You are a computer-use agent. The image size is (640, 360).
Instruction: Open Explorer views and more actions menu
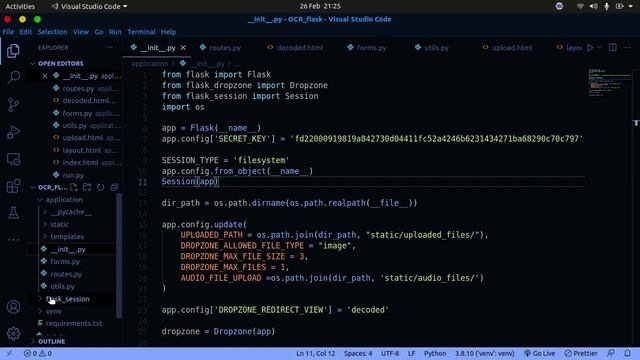coord(109,47)
